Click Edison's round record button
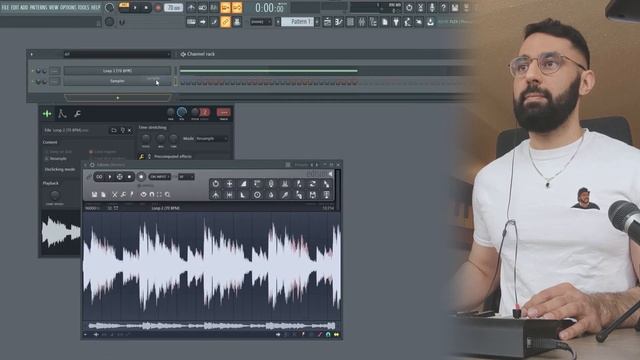The width and height of the screenshot is (640, 360). point(141,177)
